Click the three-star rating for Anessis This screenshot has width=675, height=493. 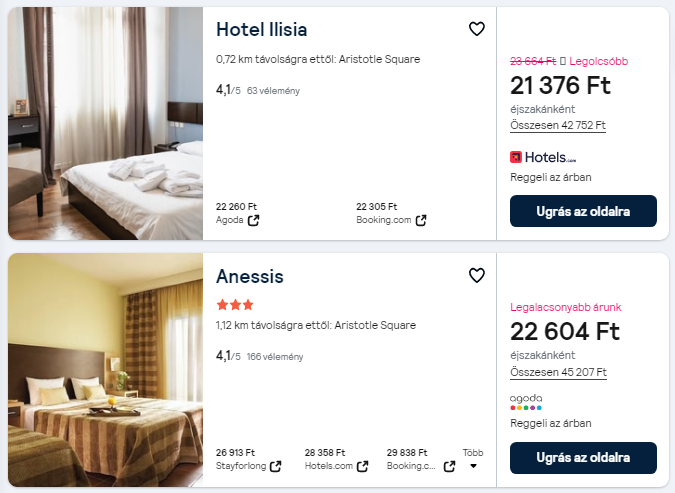pyautogui.click(x=235, y=305)
